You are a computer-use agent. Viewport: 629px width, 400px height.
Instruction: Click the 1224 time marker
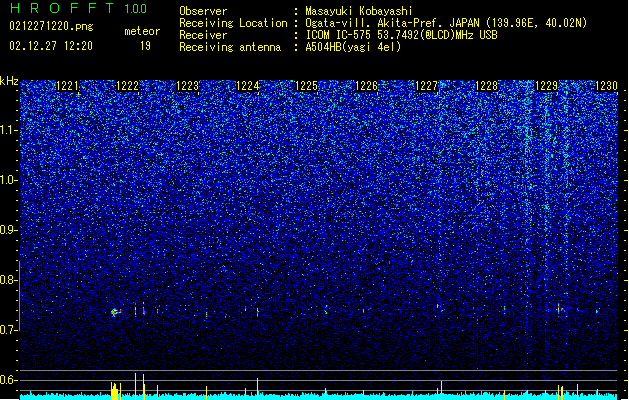(248, 86)
